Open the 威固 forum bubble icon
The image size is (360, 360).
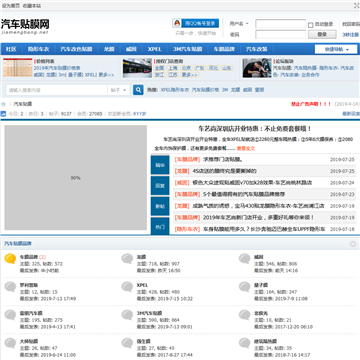pos(244,258)
